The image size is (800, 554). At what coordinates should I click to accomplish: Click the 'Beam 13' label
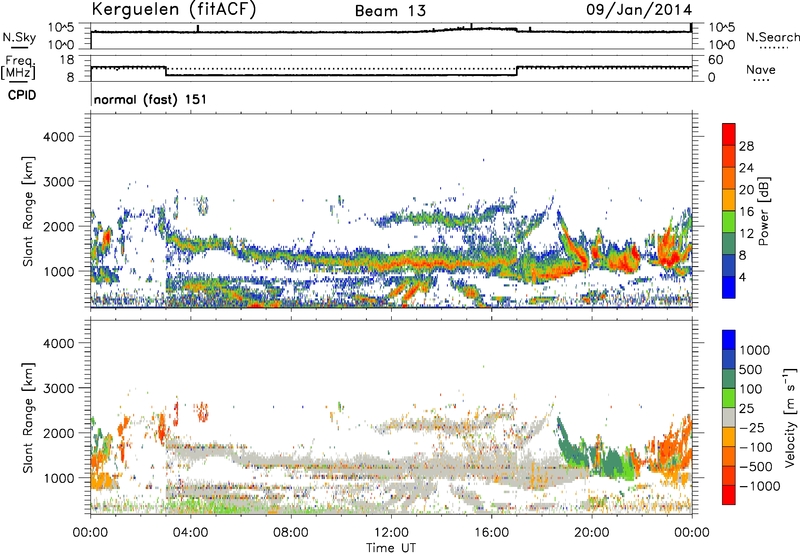(x=390, y=11)
